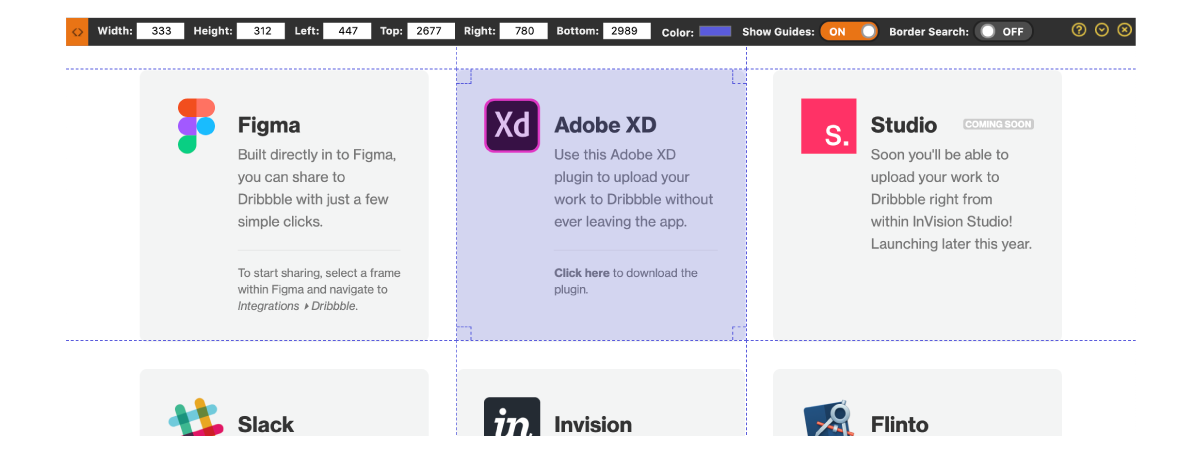Click the collapse down-arrow circle icon
The height and width of the screenshot is (454, 1200).
(1101, 30)
